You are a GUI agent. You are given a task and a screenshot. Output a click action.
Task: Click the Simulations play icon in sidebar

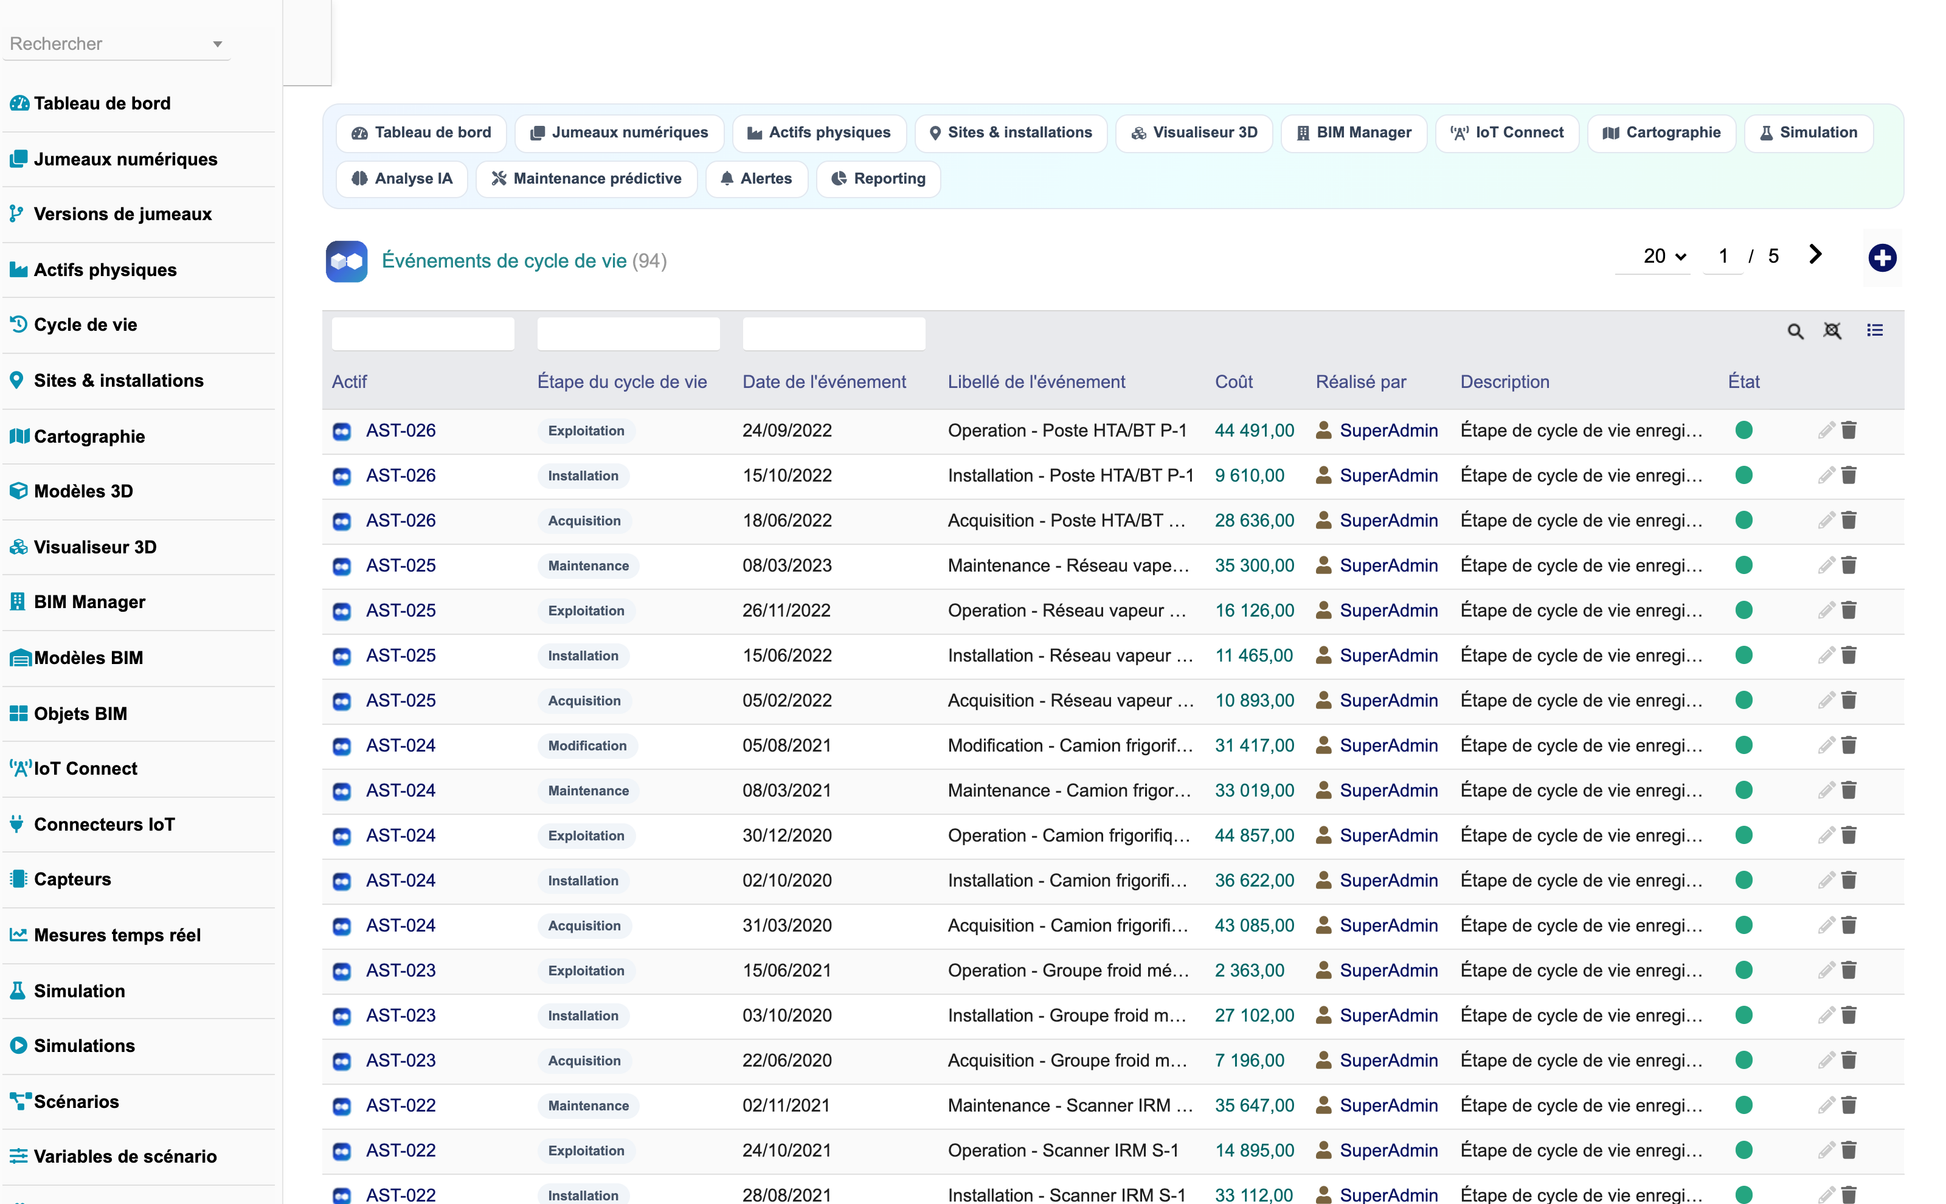click(x=18, y=1045)
